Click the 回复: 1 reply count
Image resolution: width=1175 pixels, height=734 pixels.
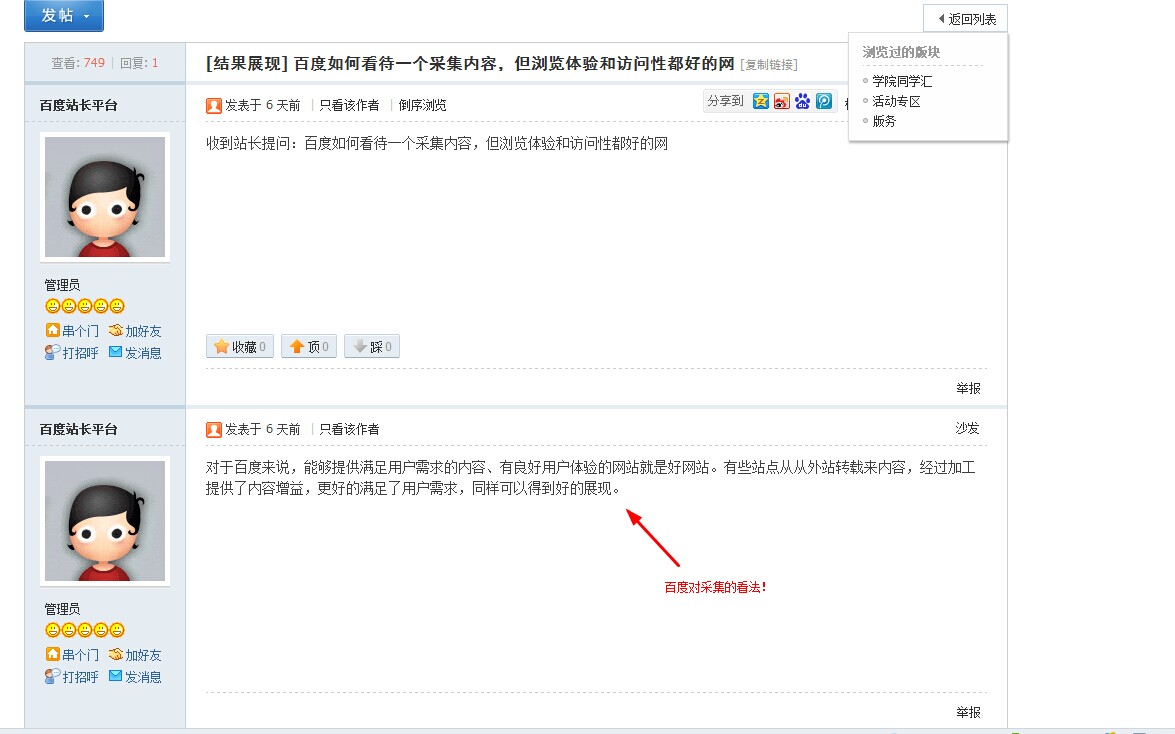pyautogui.click(x=139, y=63)
